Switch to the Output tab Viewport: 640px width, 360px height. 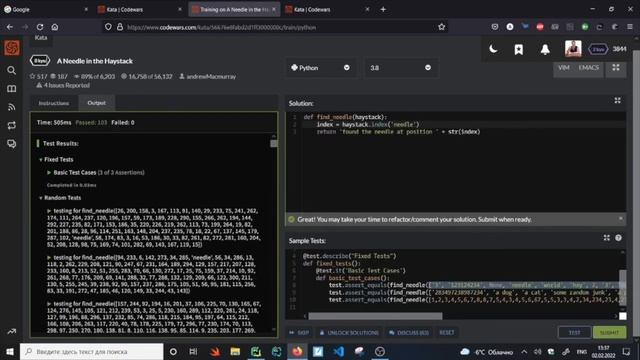(x=96, y=103)
